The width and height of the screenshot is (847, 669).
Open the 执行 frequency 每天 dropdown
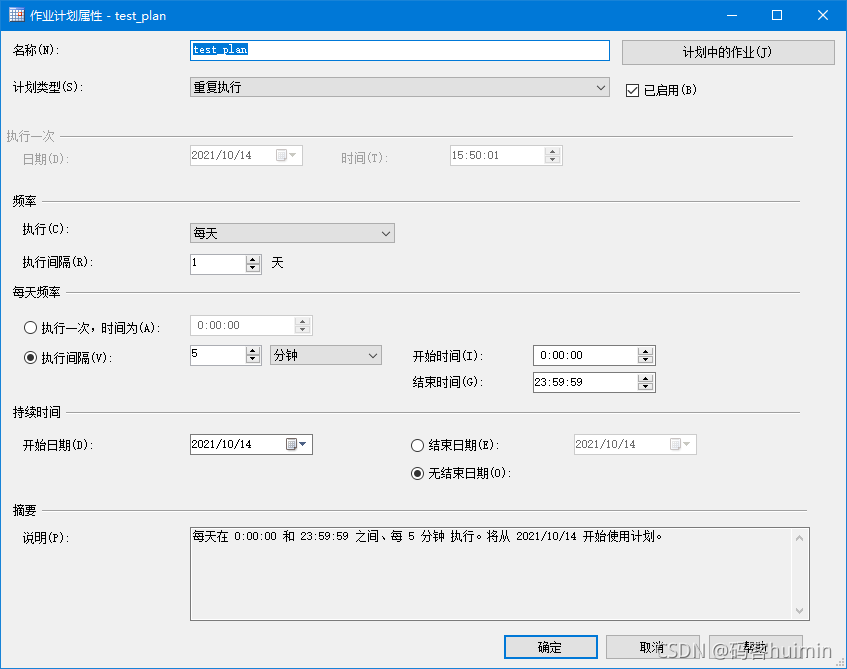click(292, 233)
